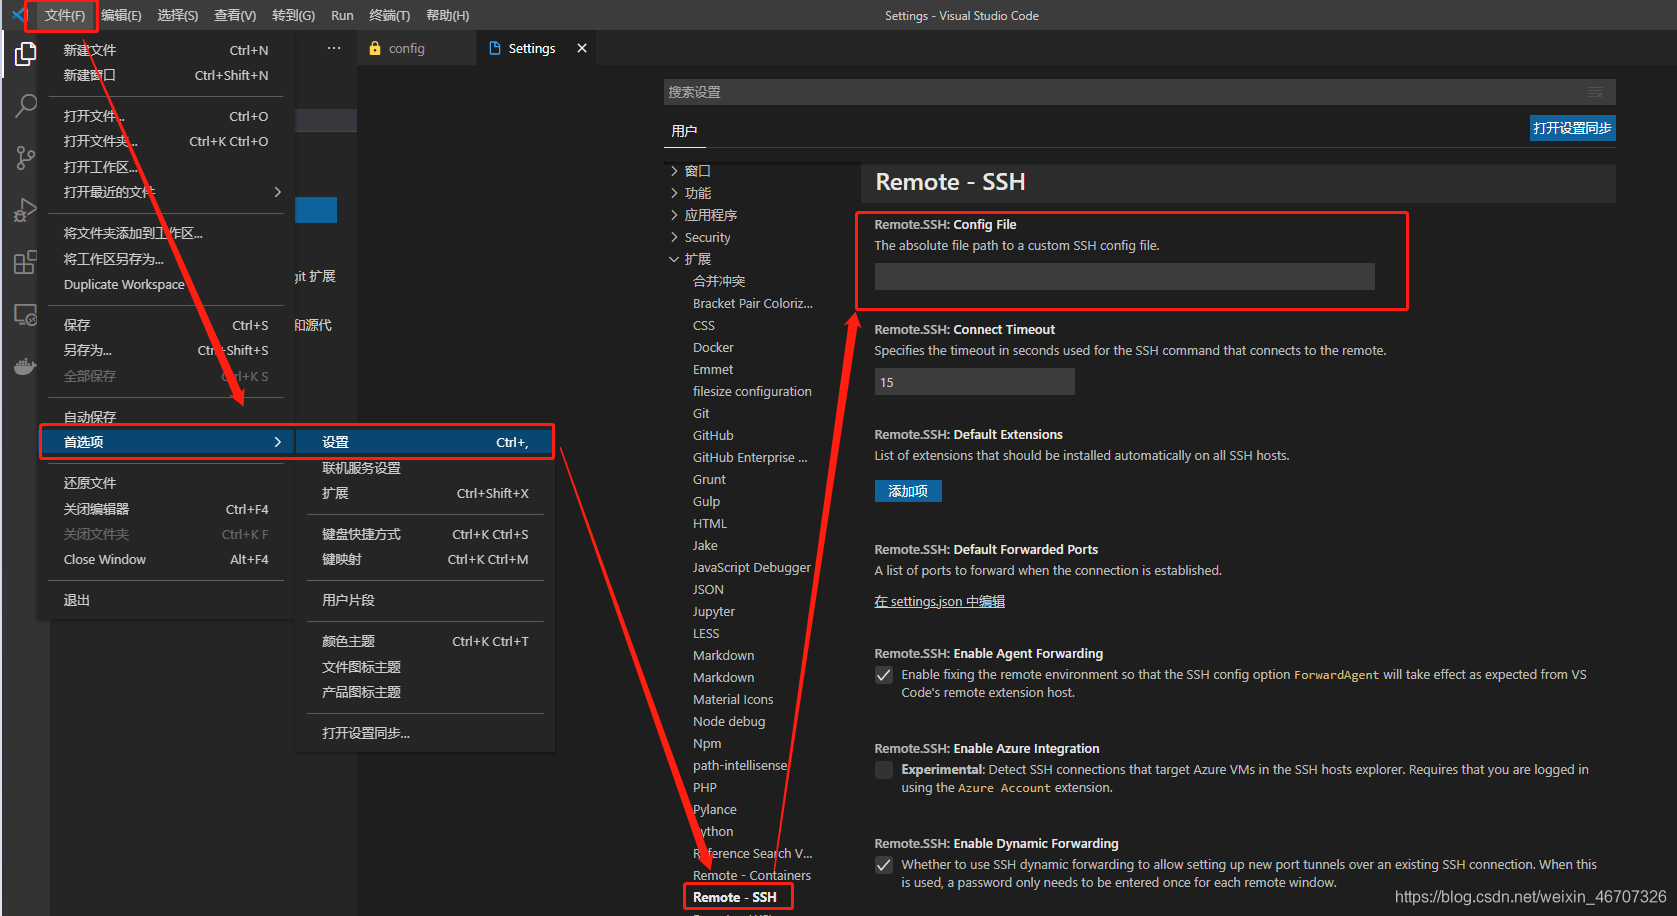This screenshot has height=916, width=1677.
Task: Open the Docker view icon
Action: [x=25, y=367]
